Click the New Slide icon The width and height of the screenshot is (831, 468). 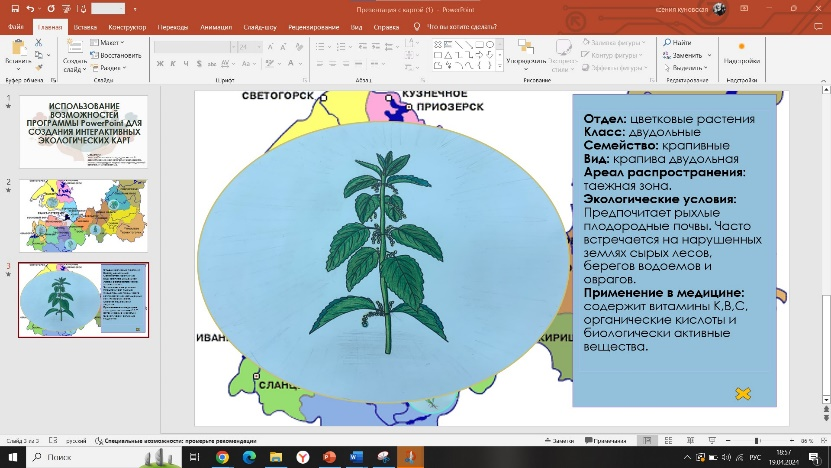tap(75, 47)
